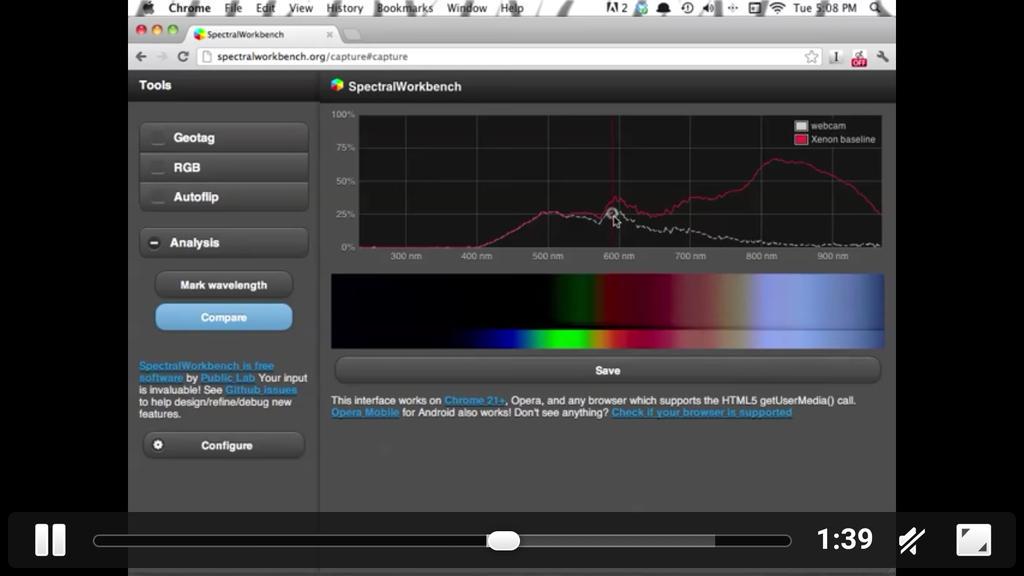The width and height of the screenshot is (1024, 576).
Task: Click the webcam legend swatch
Action: (801, 125)
